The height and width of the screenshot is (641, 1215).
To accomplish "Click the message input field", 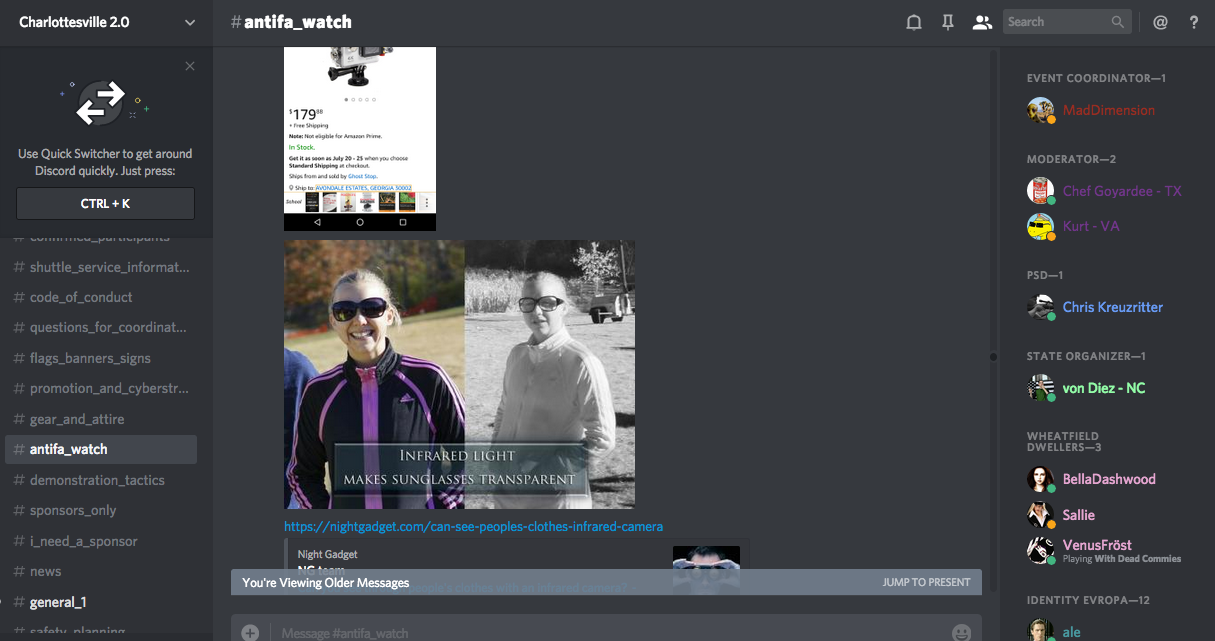I will tap(600, 632).
